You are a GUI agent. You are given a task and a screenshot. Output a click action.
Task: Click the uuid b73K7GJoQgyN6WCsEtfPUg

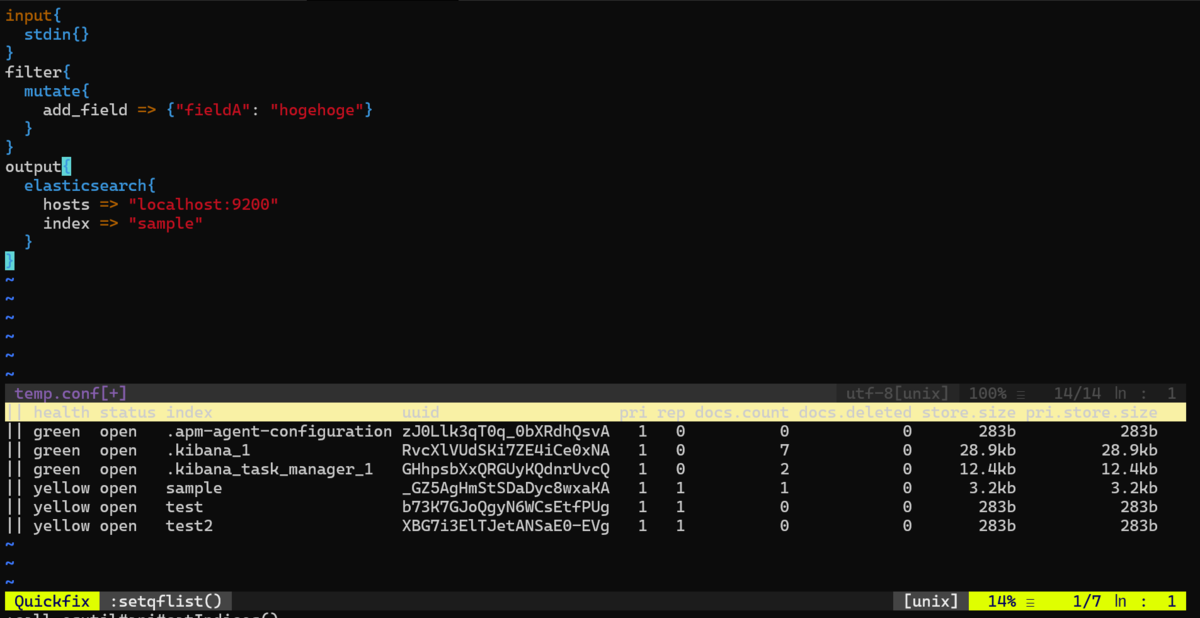(x=506, y=507)
